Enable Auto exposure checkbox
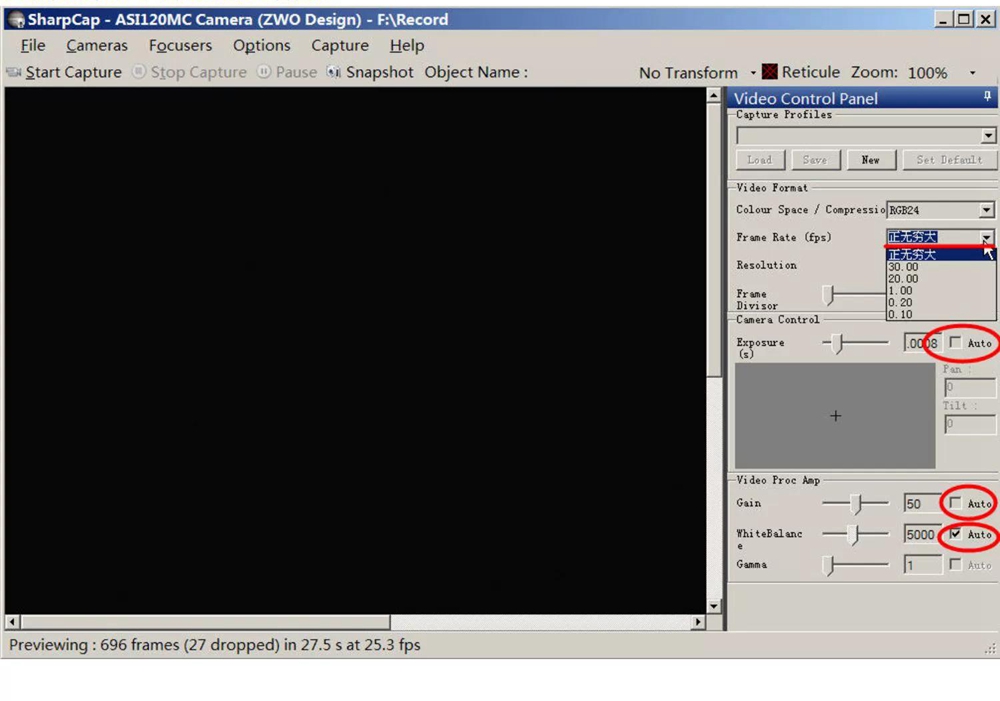The image size is (1000, 701). [x=956, y=343]
